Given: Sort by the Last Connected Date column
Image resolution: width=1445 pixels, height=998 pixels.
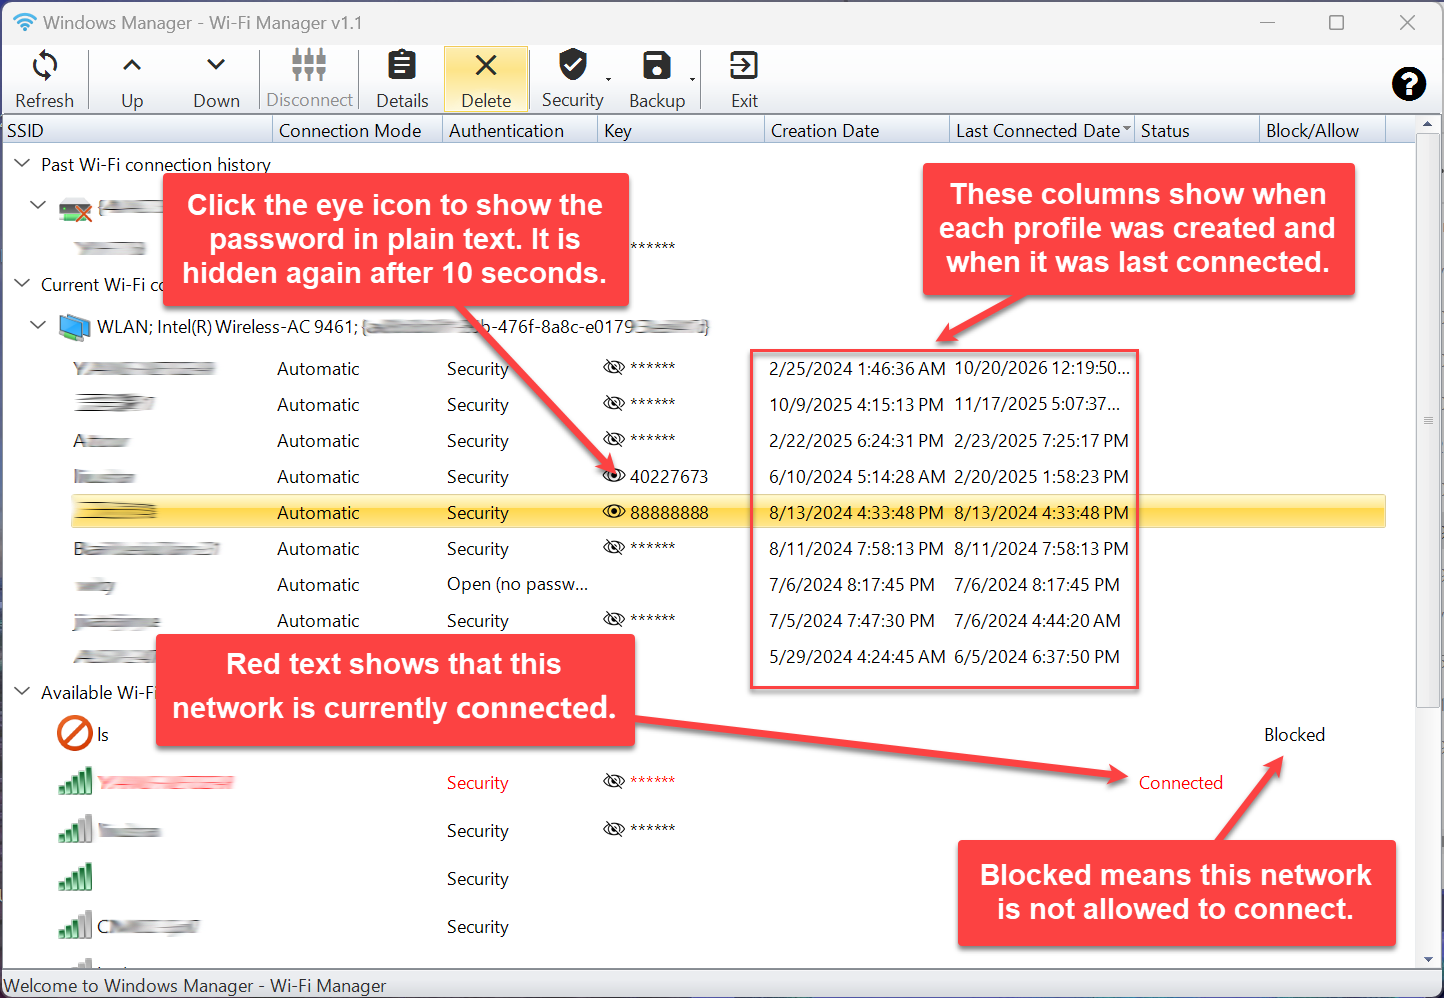Looking at the screenshot, I should tap(1042, 131).
